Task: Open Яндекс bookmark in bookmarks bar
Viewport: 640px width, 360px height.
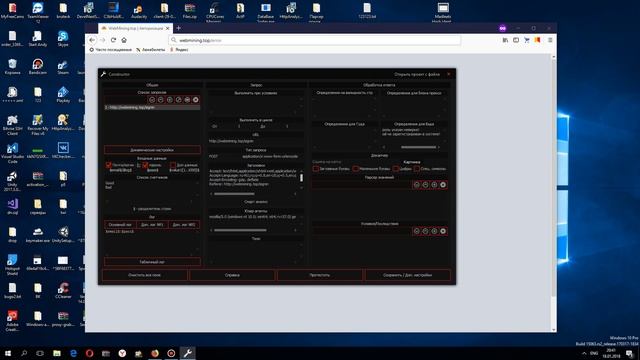Action: [179, 49]
